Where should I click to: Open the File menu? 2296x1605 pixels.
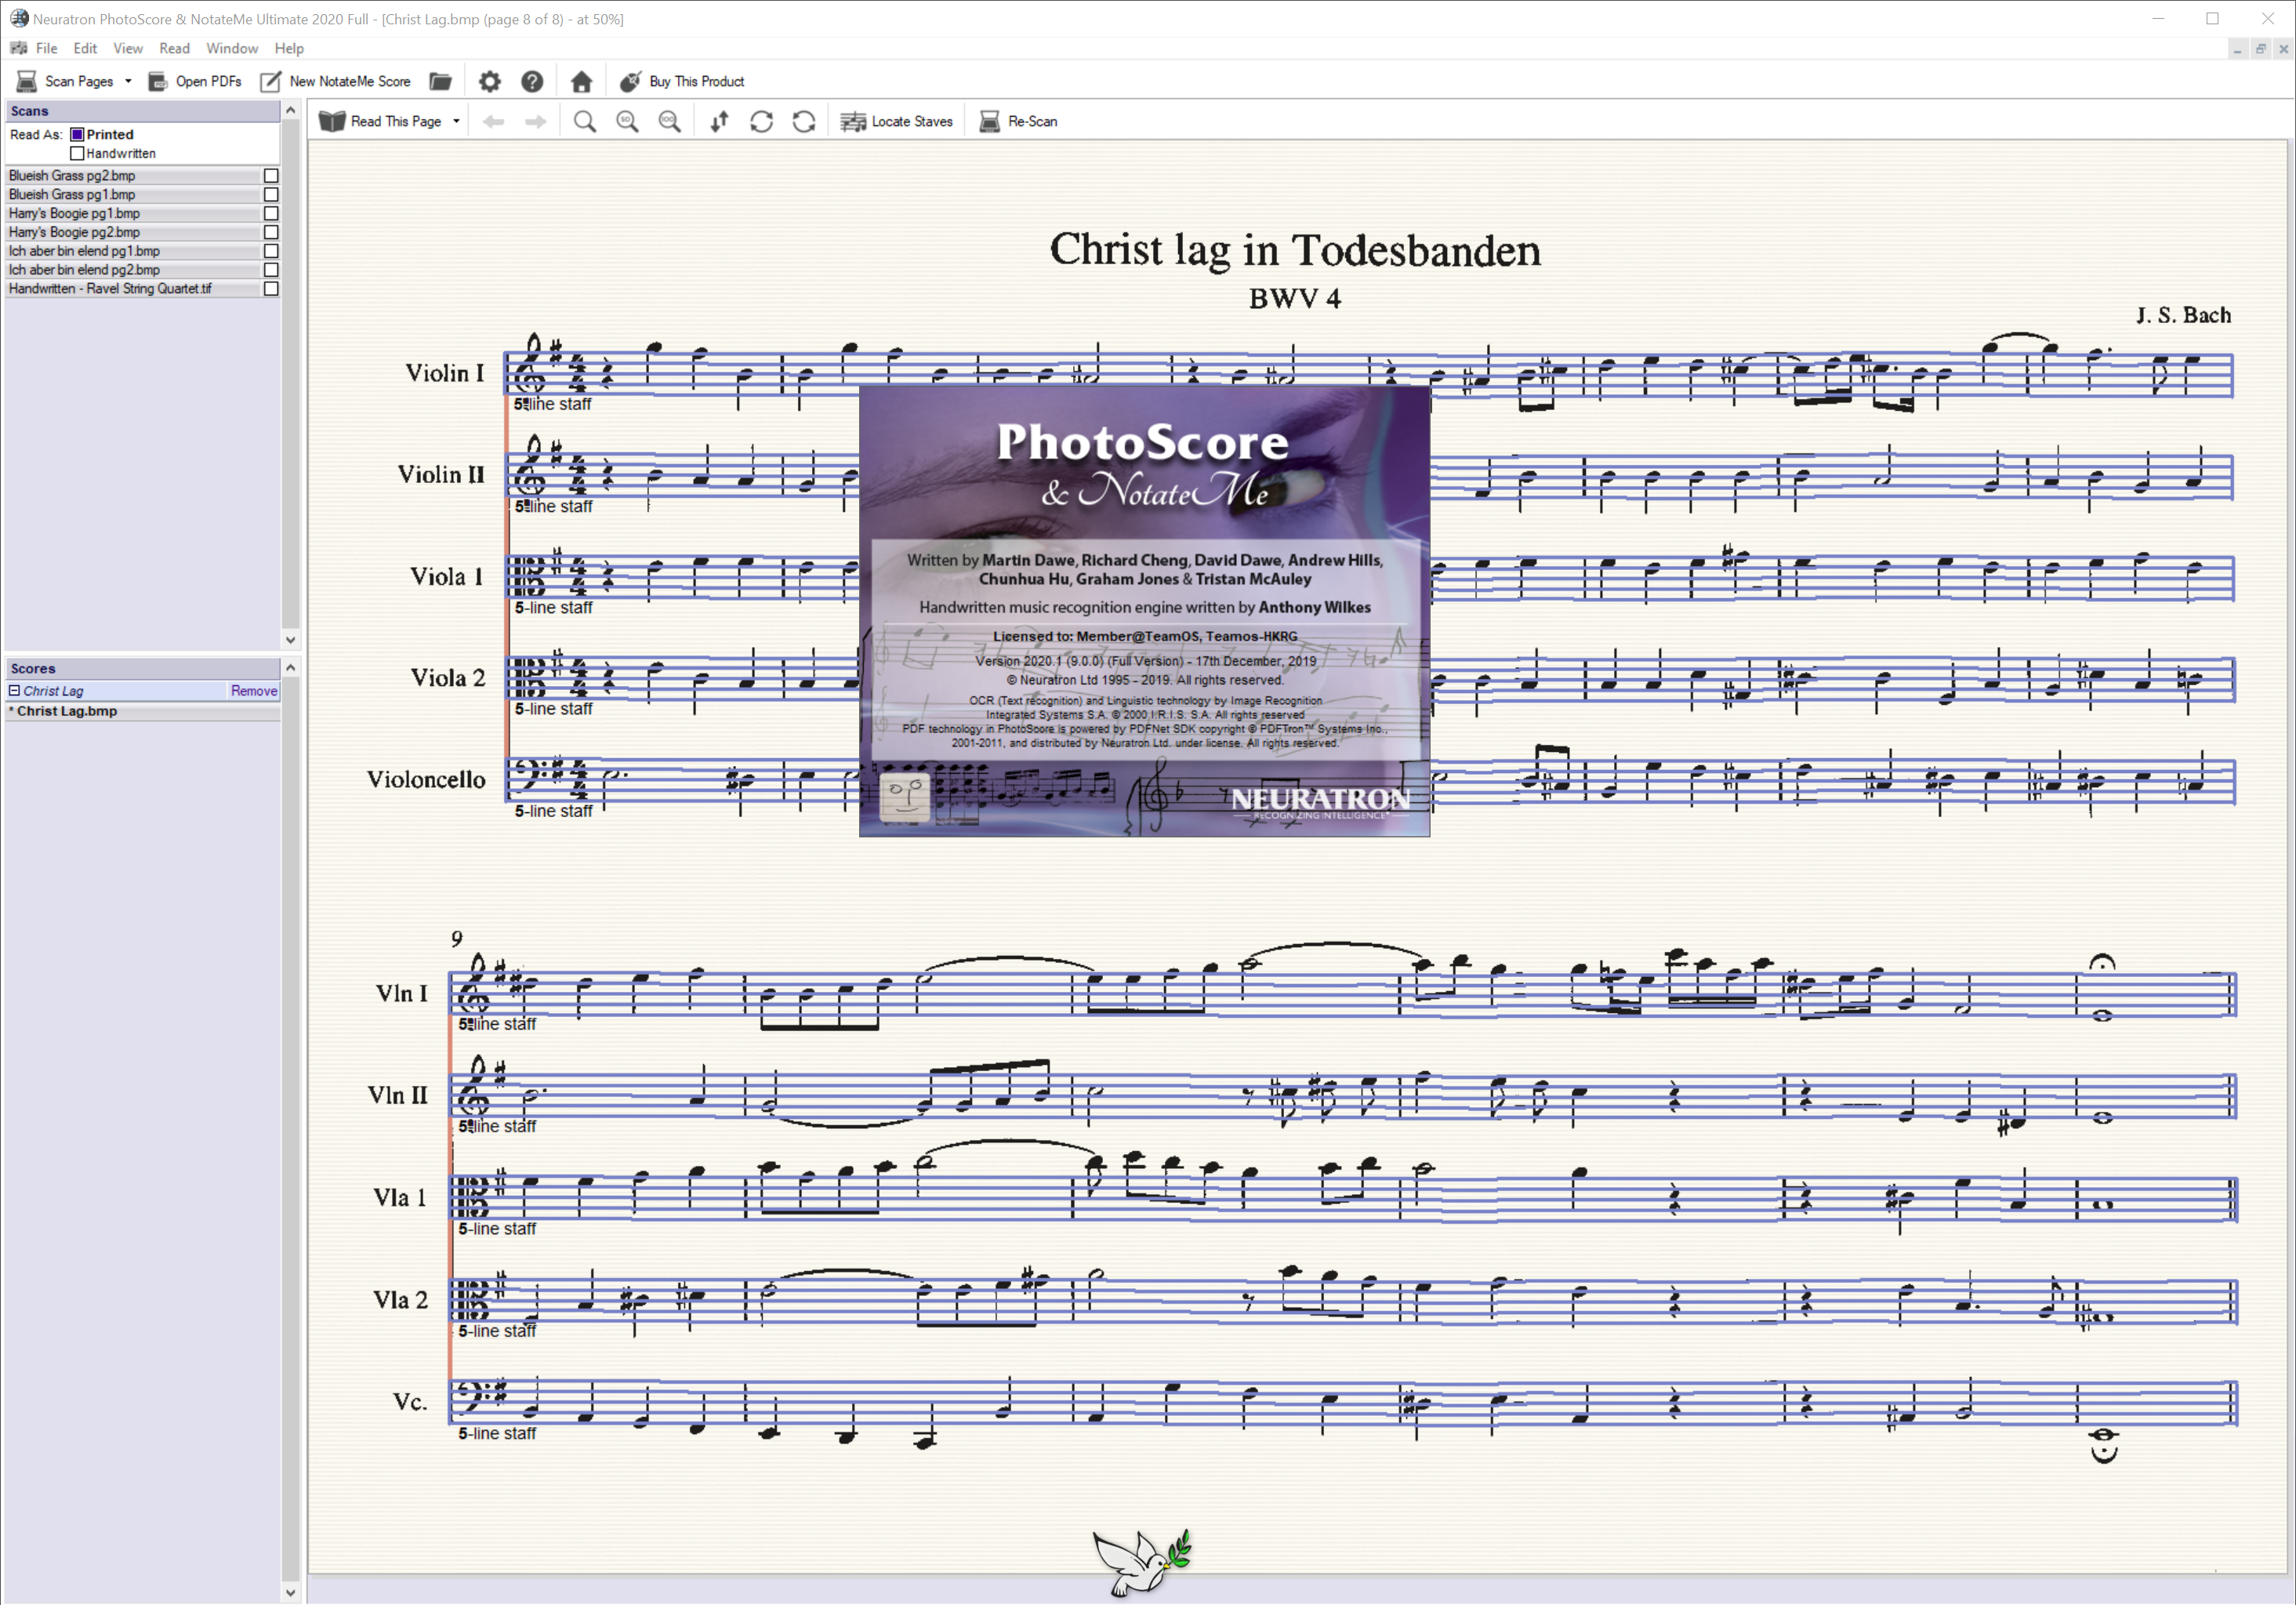47,48
